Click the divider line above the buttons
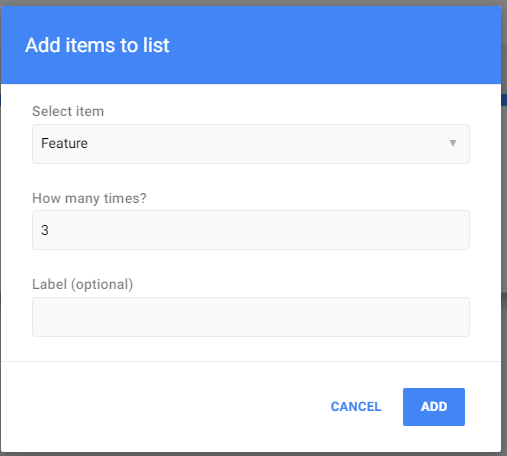 (251, 361)
